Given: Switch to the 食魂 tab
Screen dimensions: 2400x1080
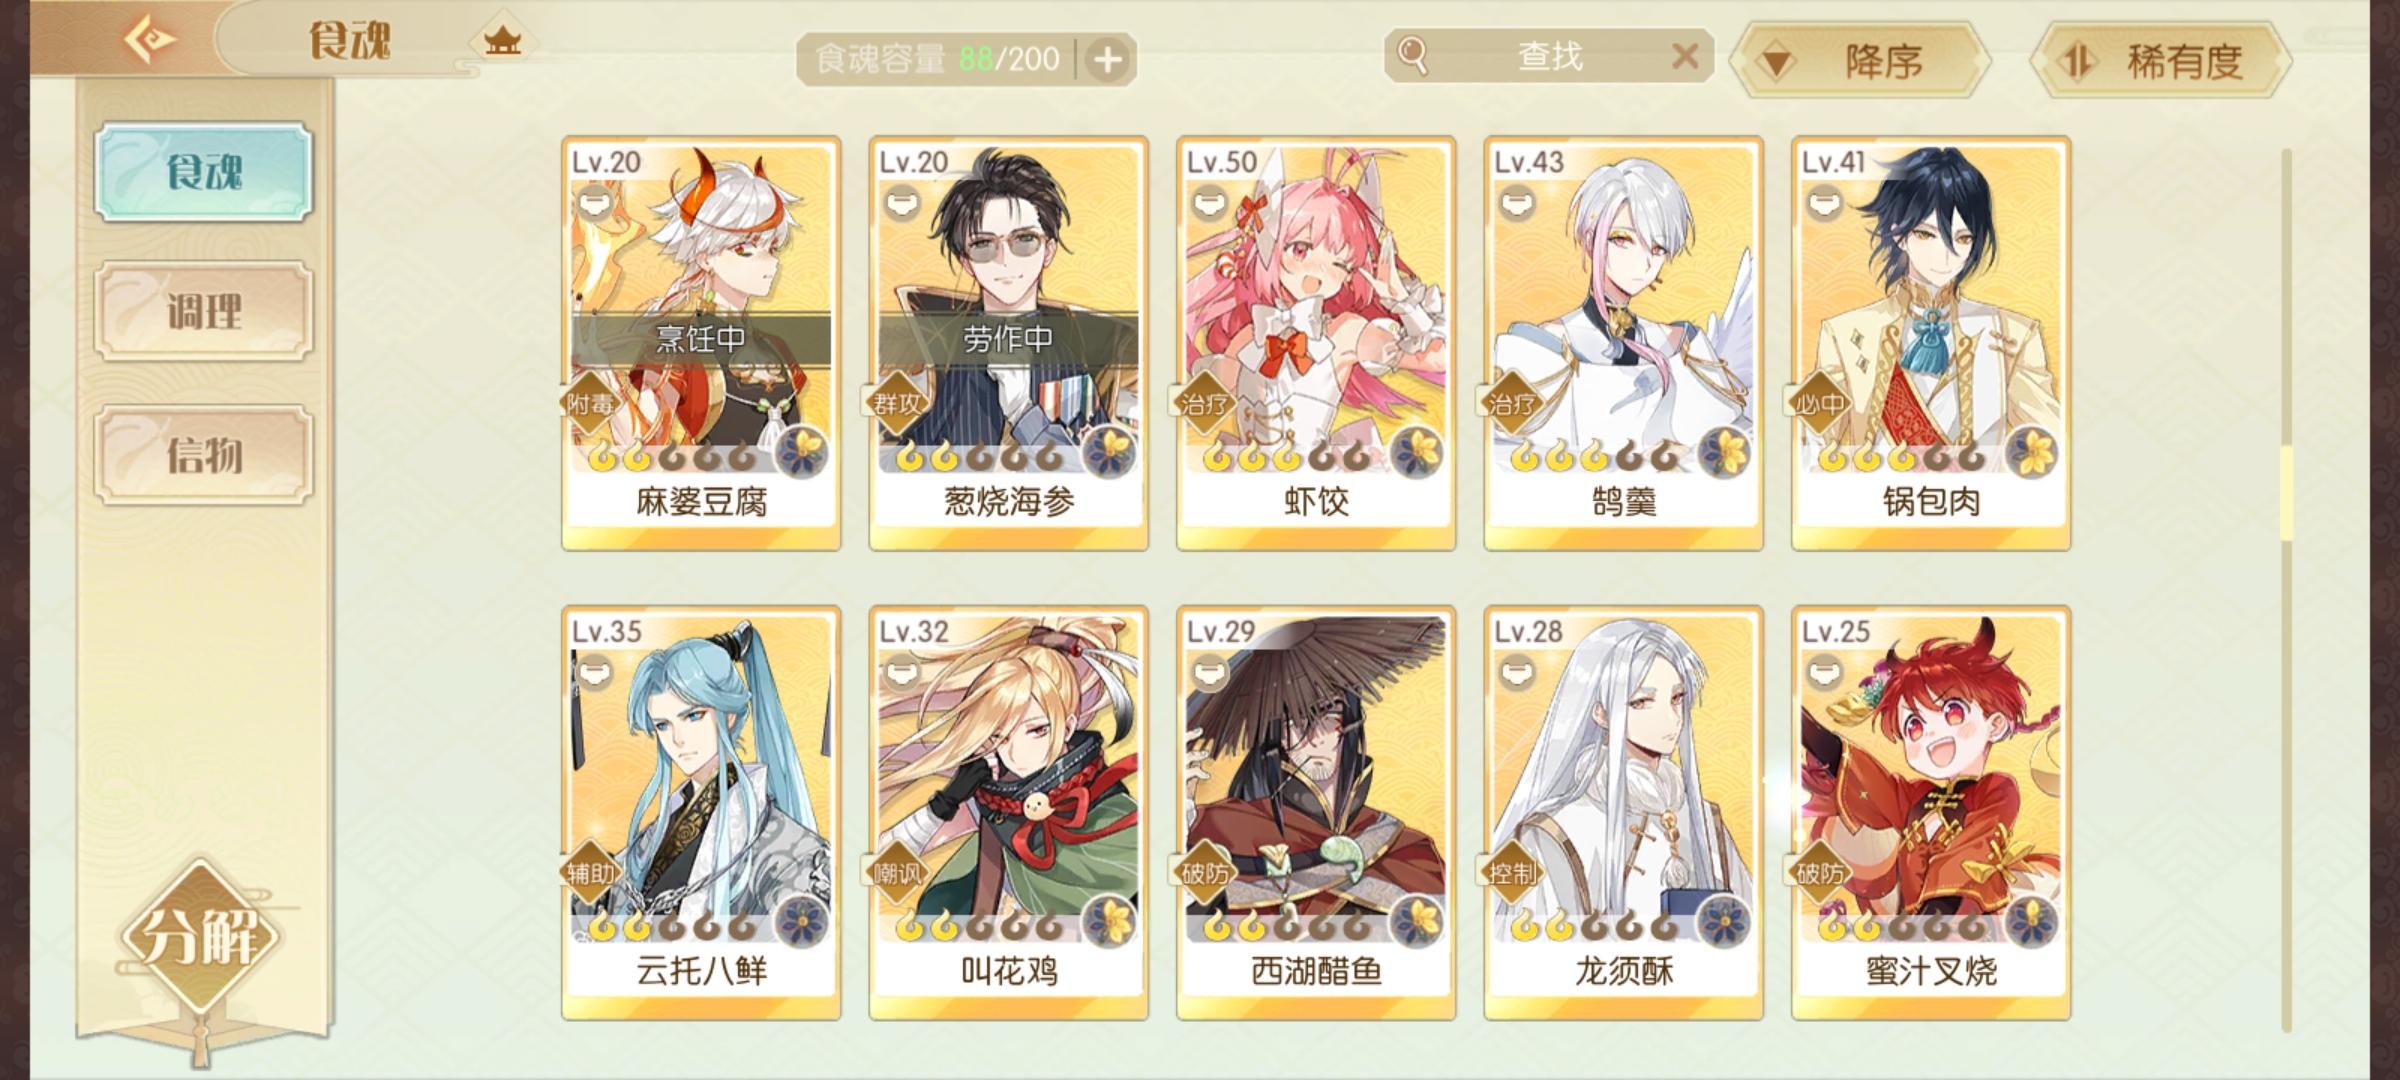Looking at the screenshot, I should pos(204,172).
